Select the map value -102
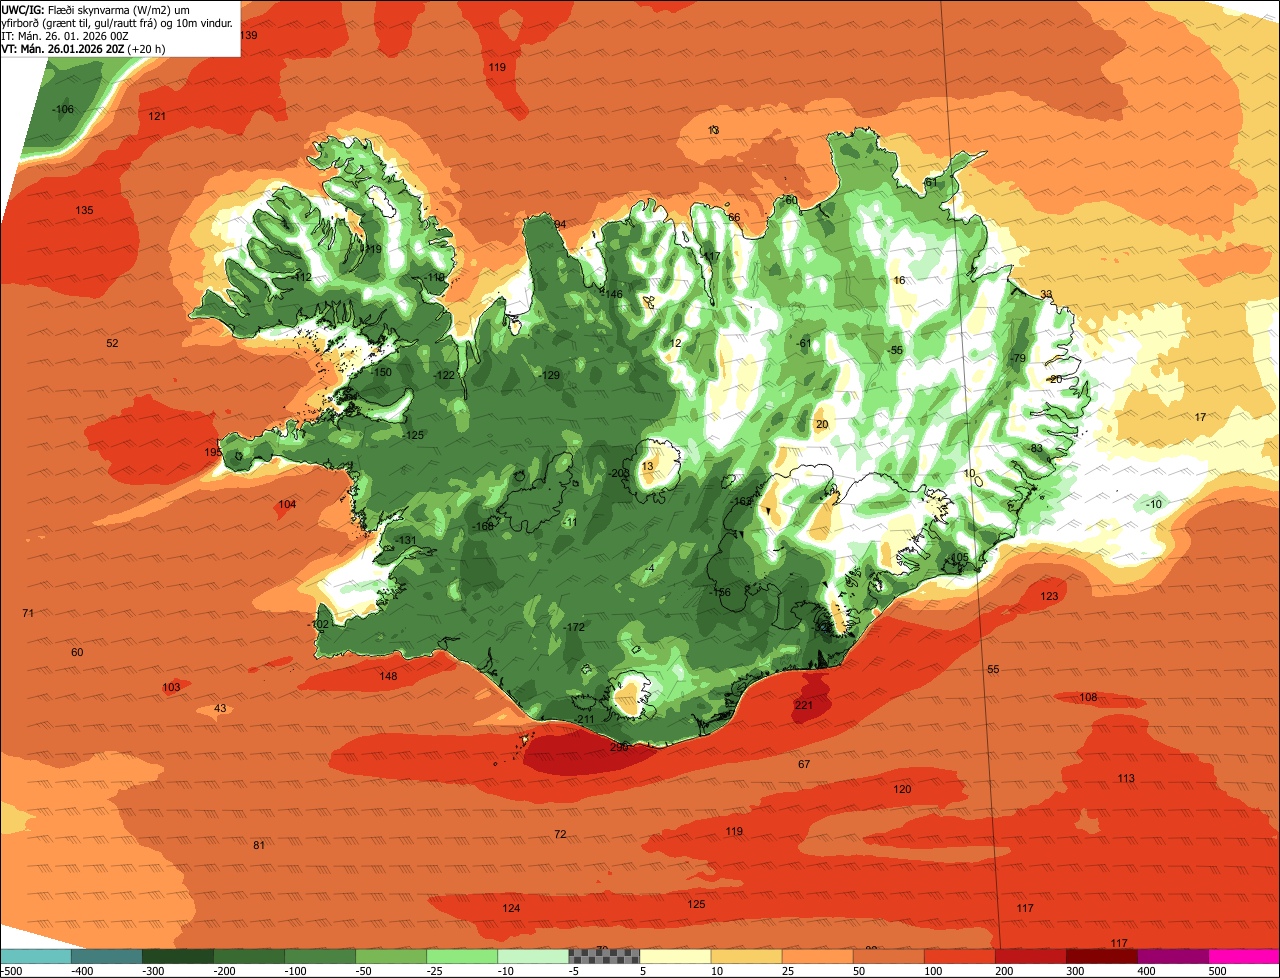1280x978 pixels. [318, 624]
